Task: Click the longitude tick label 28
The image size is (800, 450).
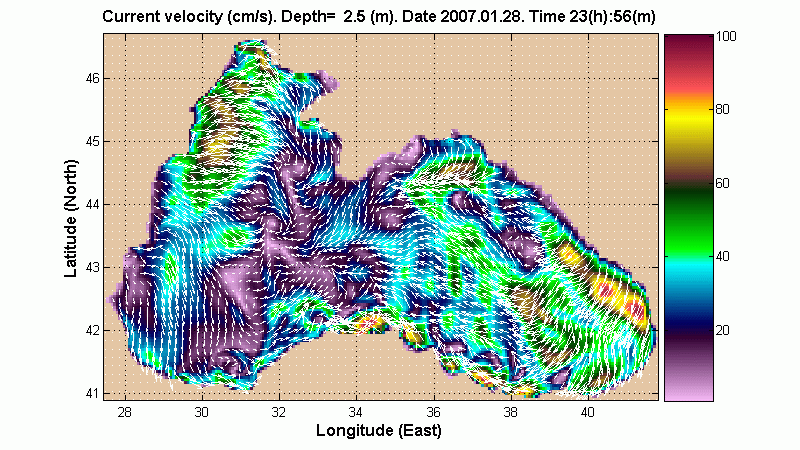Action: point(124,412)
